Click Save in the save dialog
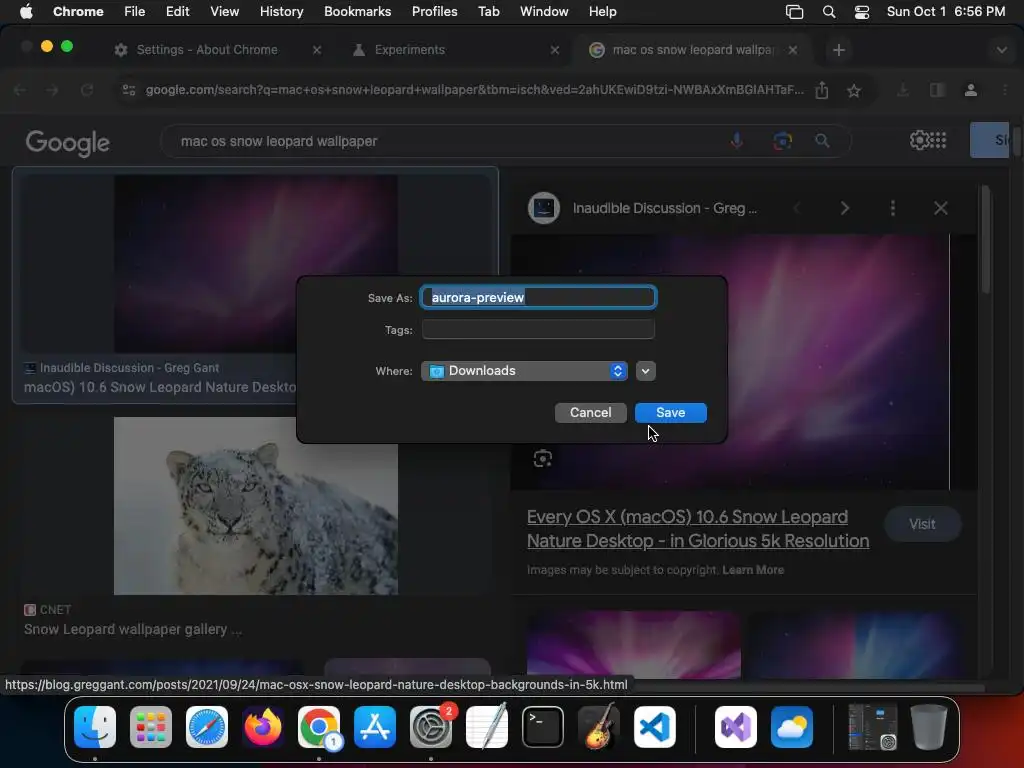 coord(671,412)
